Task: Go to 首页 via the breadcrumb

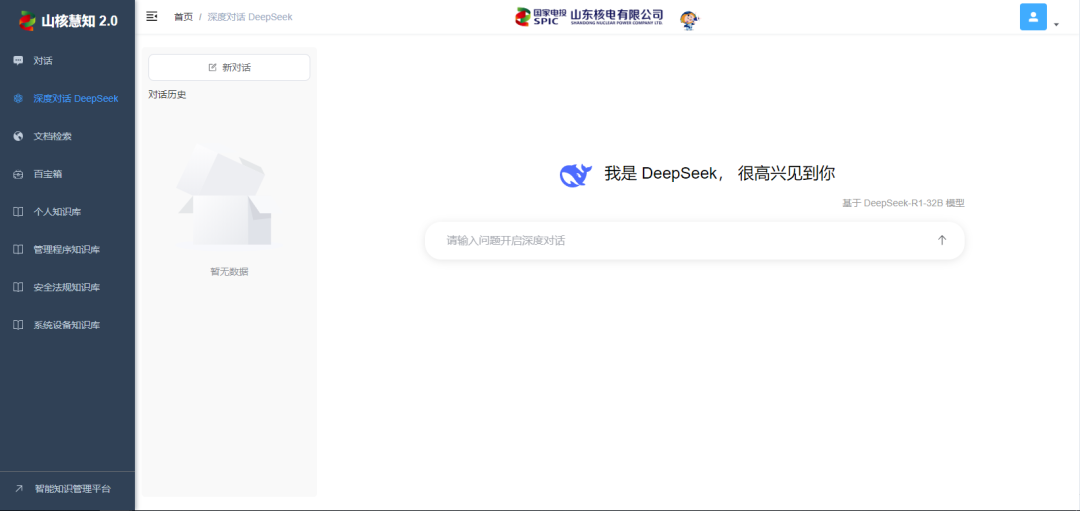Action: click(x=183, y=17)
